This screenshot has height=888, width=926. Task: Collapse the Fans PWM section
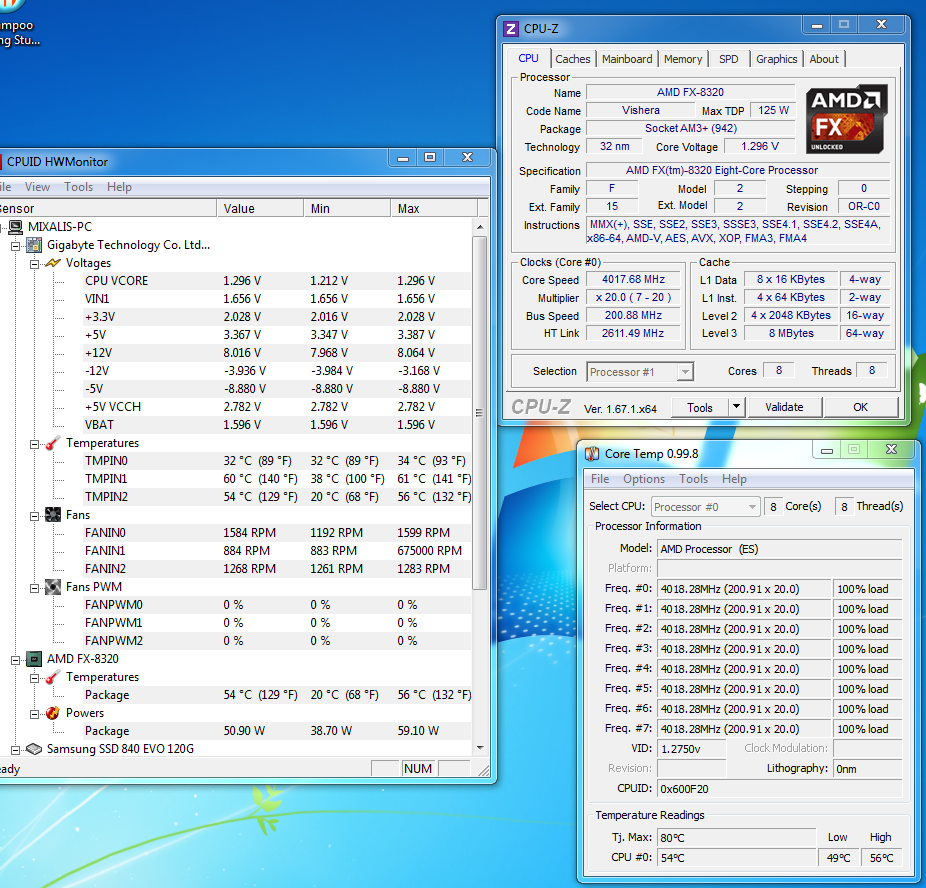(x=34, y=588)
